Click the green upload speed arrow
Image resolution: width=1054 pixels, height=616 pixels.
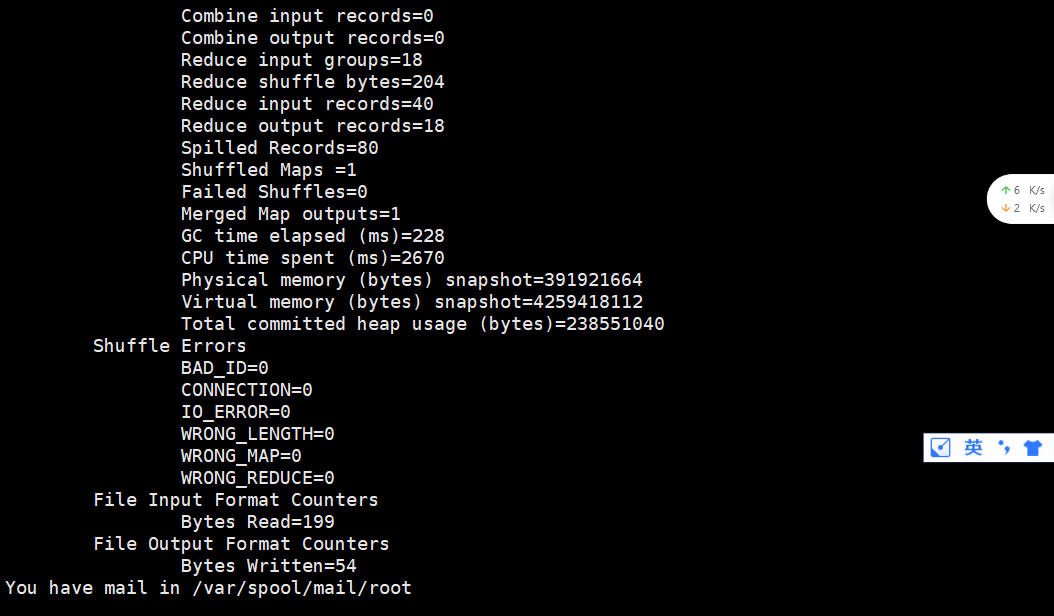pyautogui.click(x=1006, y=190)
